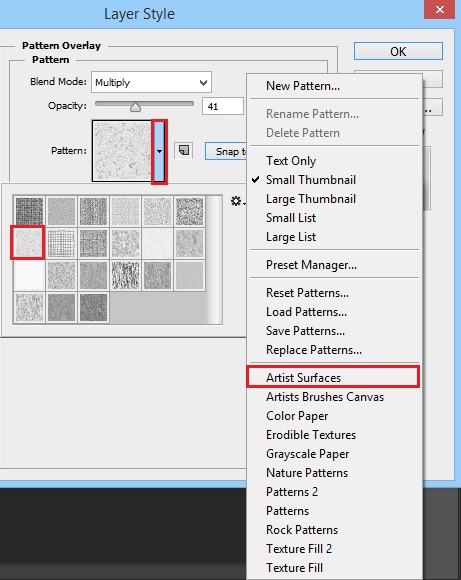Close the Layer Style dialog
The image size is (461, 580).
tap(440, 9)
